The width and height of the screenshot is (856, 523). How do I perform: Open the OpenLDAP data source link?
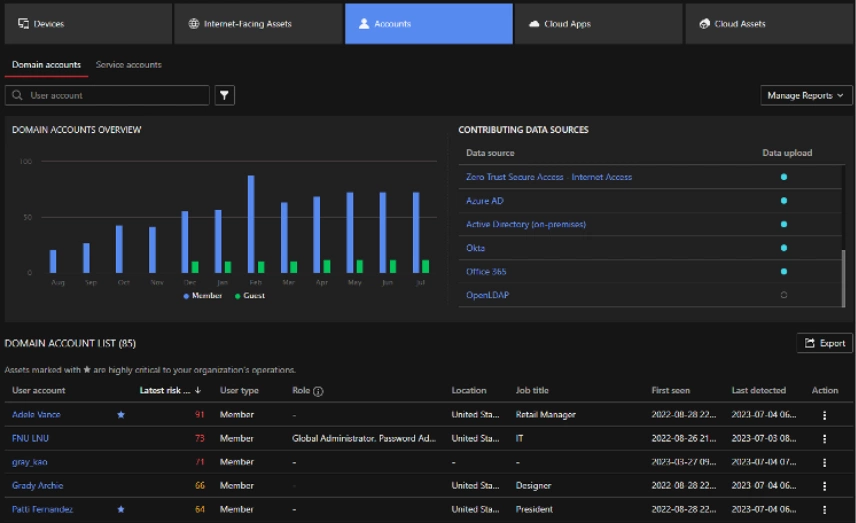(488, 295)
